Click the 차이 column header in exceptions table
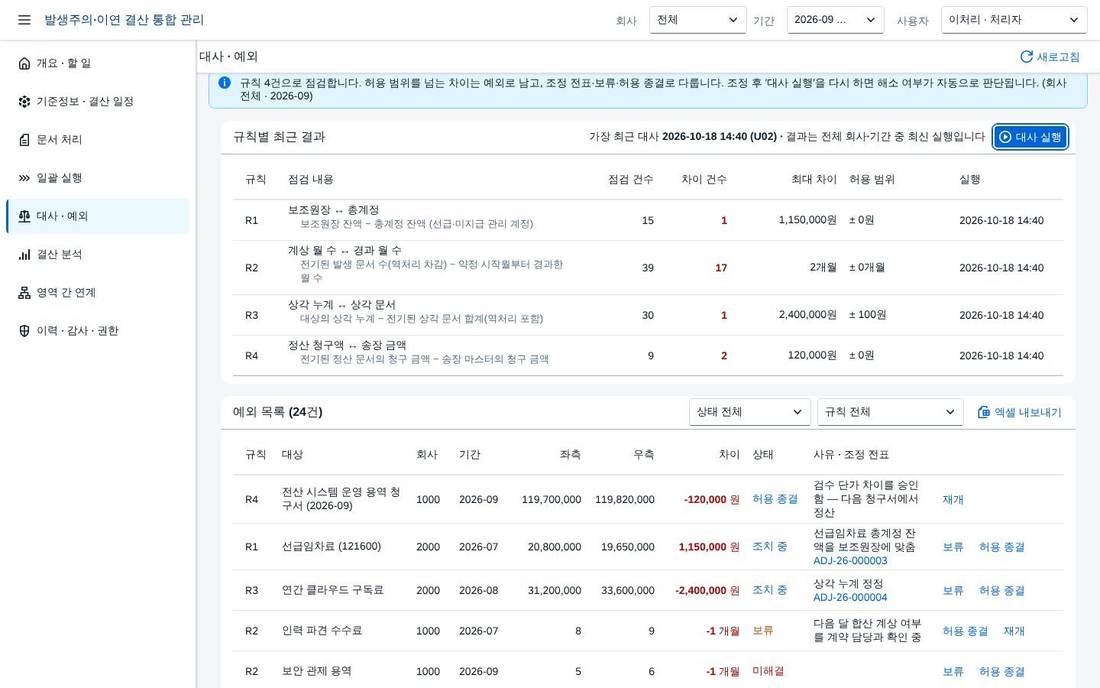This screenshot has width=1100, height=688. (x=729, y=454)
